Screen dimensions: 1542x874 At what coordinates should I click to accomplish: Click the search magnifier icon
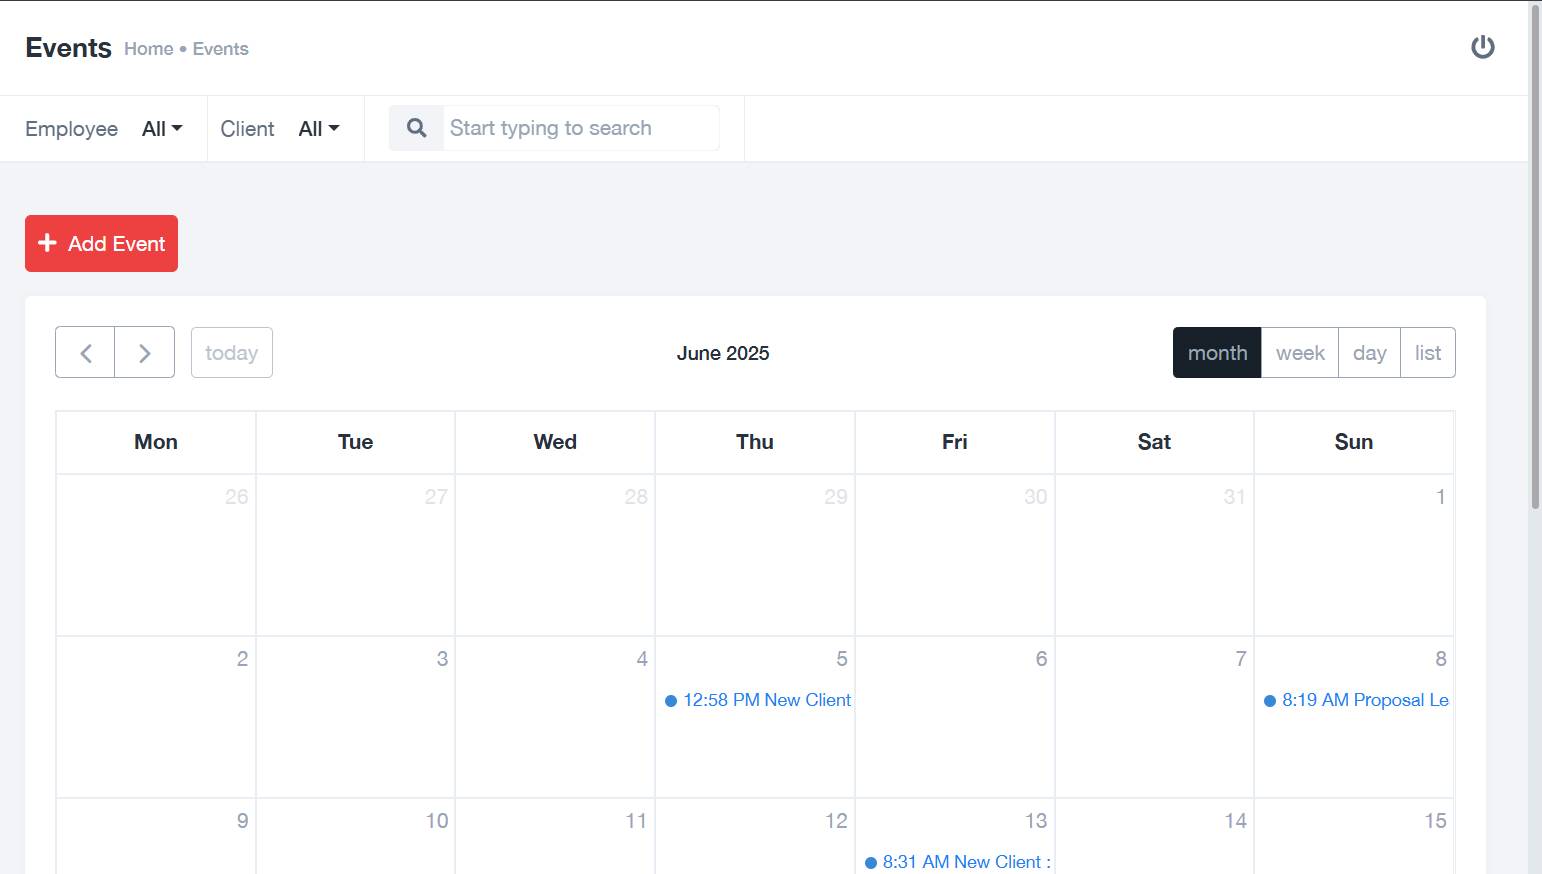tap(417, 128)
